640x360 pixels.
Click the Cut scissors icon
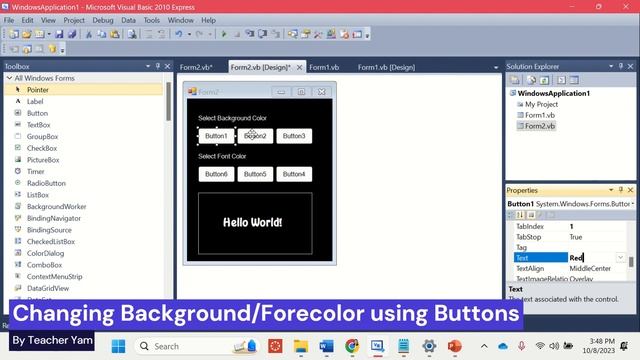pyautogui.click(x=89, y=34)
